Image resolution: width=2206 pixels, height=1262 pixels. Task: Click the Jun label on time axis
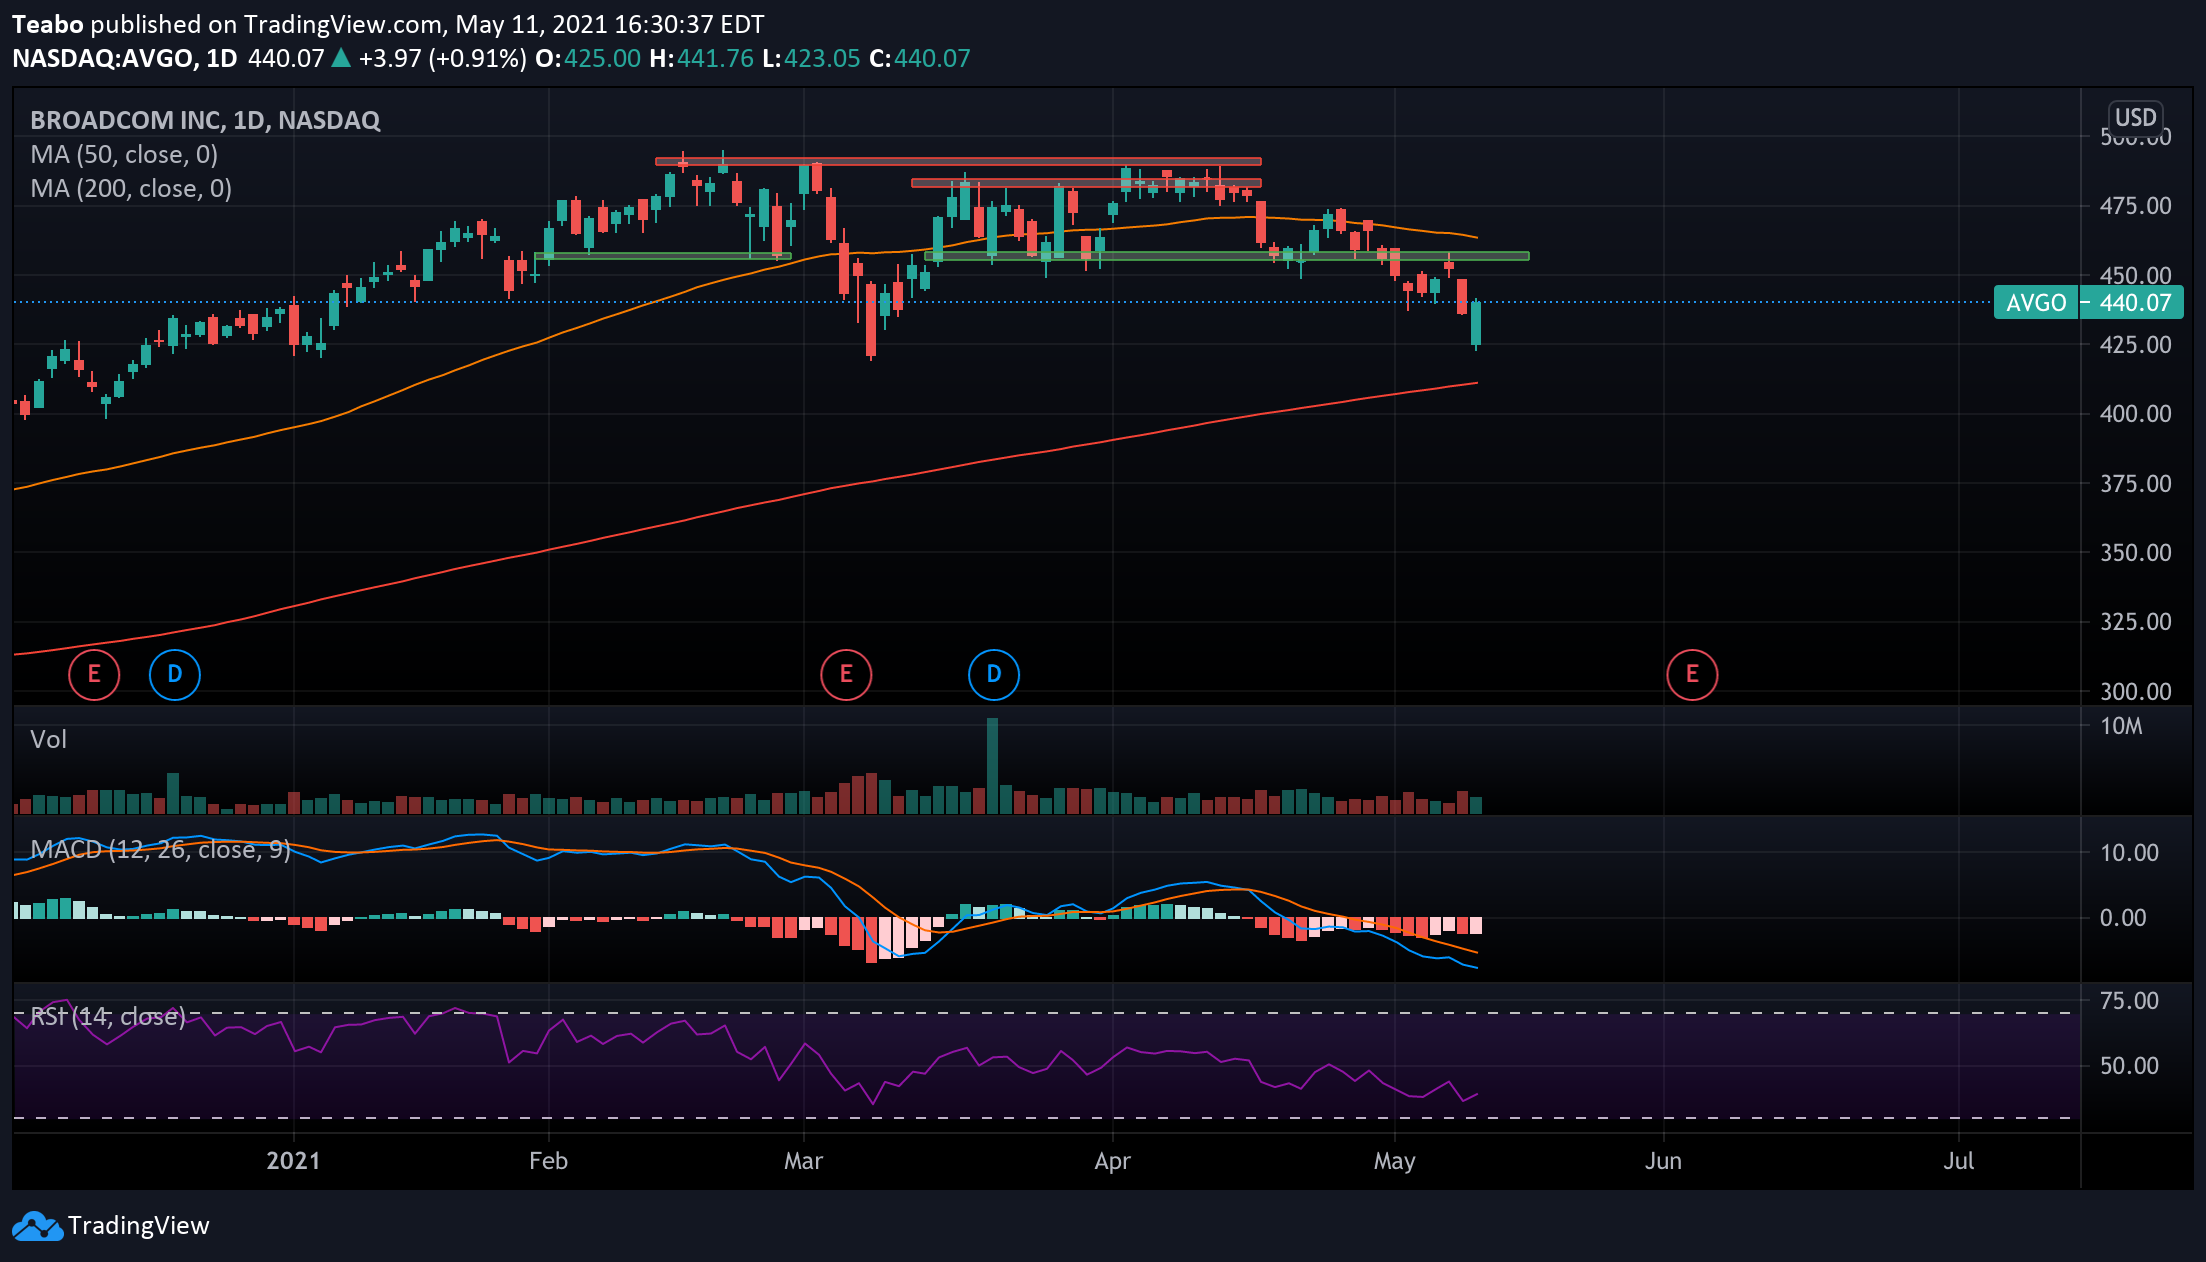tap(1663, 1161)
